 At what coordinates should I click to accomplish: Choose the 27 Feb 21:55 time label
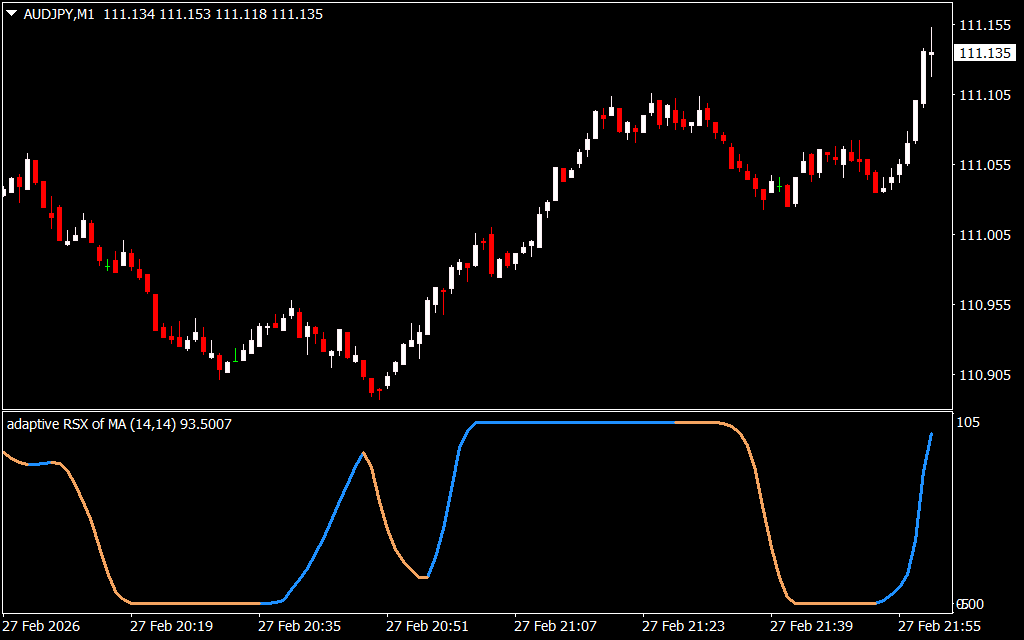point(939,626)
